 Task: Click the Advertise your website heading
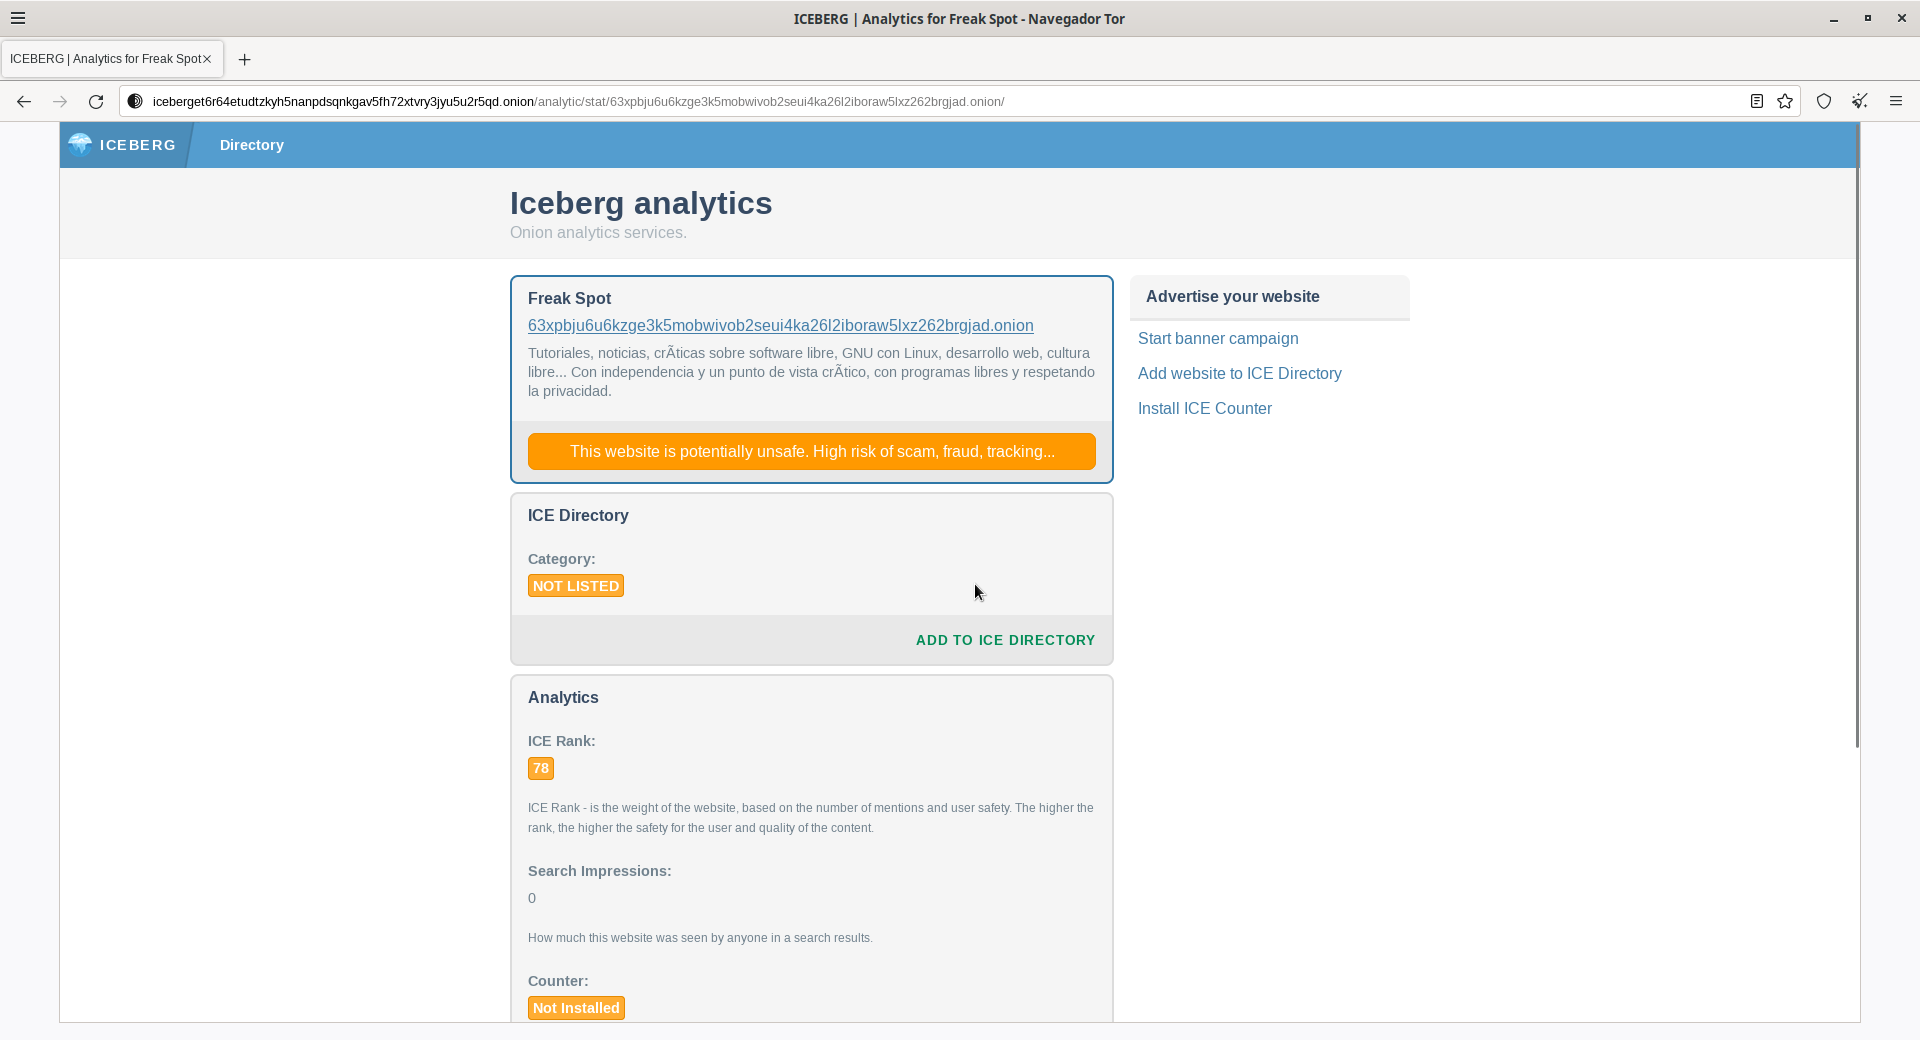(x=1233, y=296)
